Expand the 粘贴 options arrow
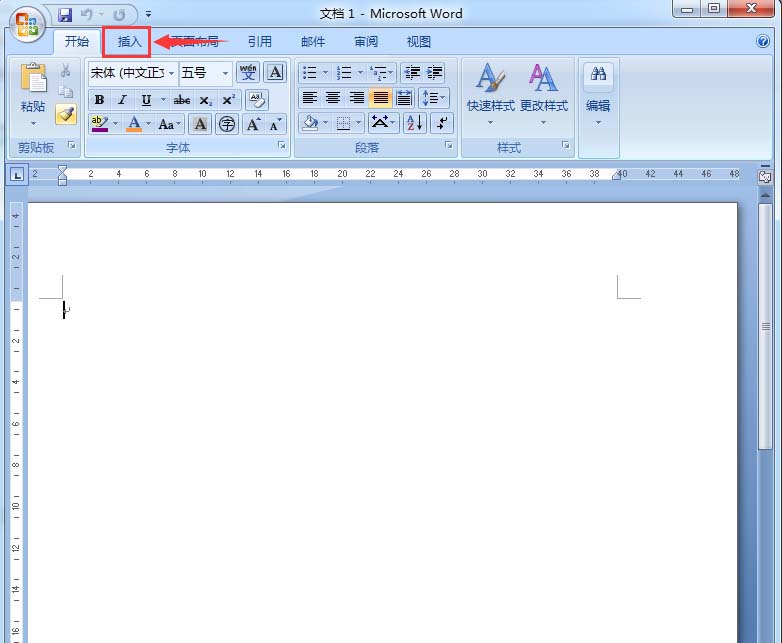The height and width of the screenshot is (643, 782). [33, 123]
